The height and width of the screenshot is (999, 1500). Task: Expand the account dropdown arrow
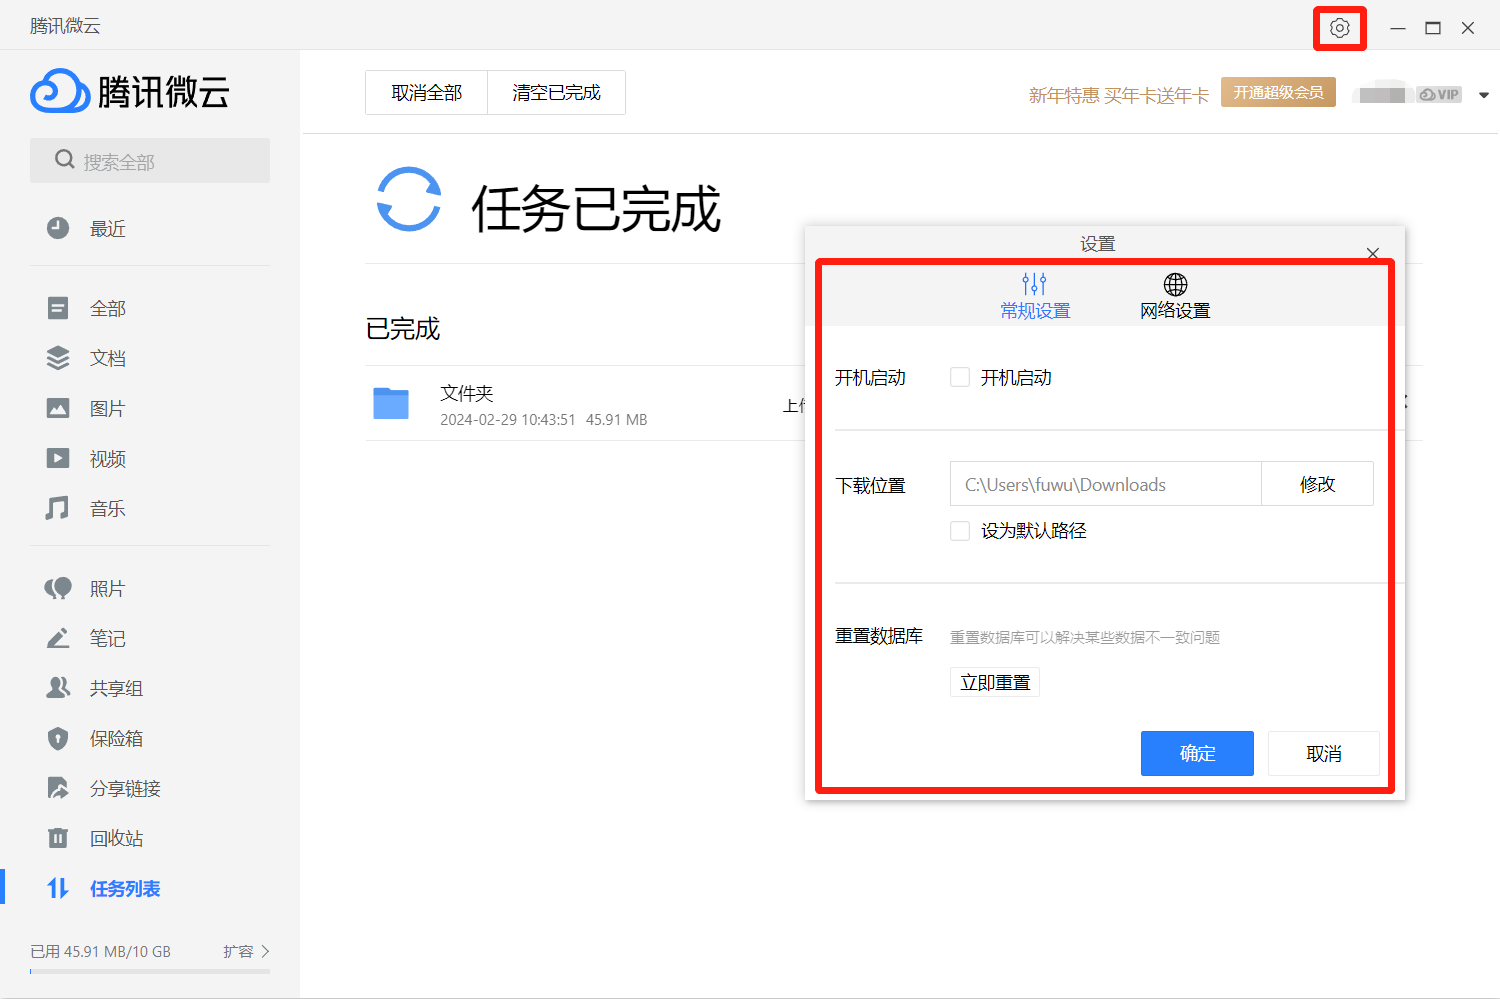pos(1484,95)
